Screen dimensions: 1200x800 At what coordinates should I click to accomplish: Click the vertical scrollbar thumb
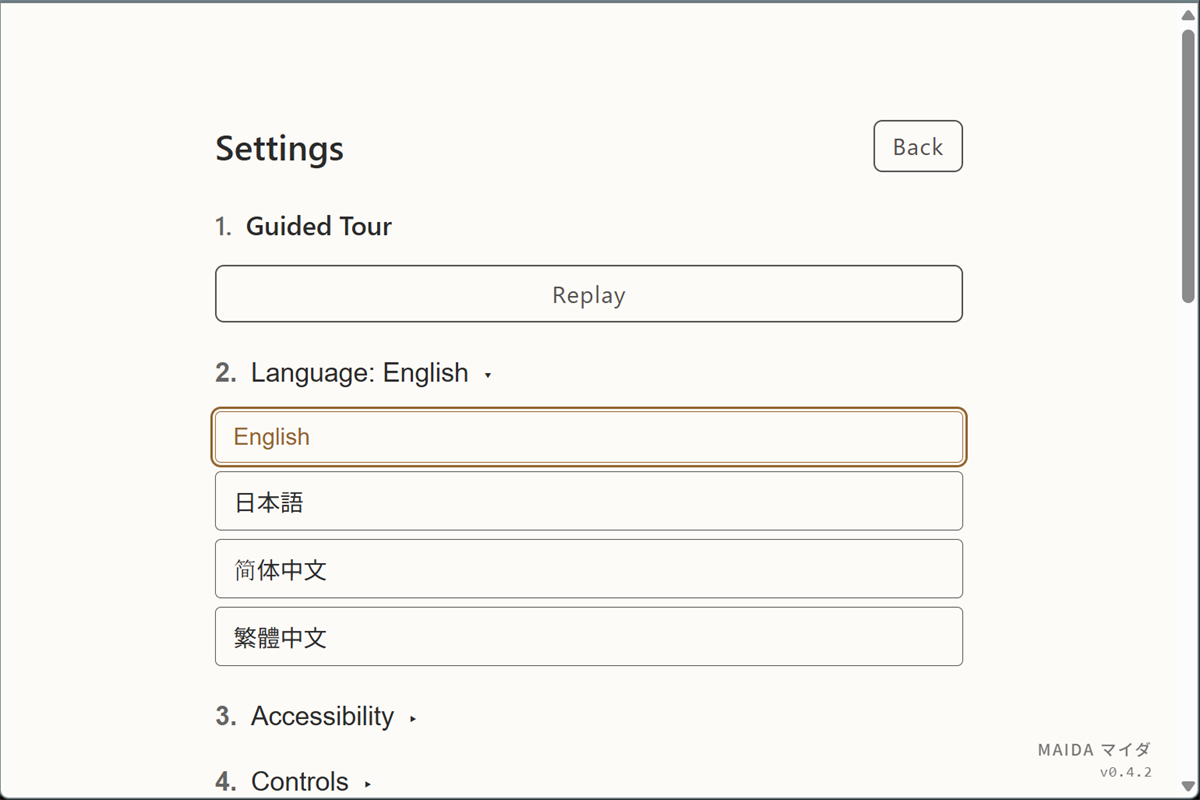point(1188,165)
